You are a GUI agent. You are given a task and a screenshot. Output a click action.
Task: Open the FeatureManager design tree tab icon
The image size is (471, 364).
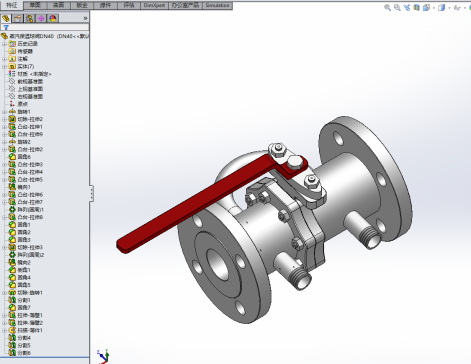6,18
